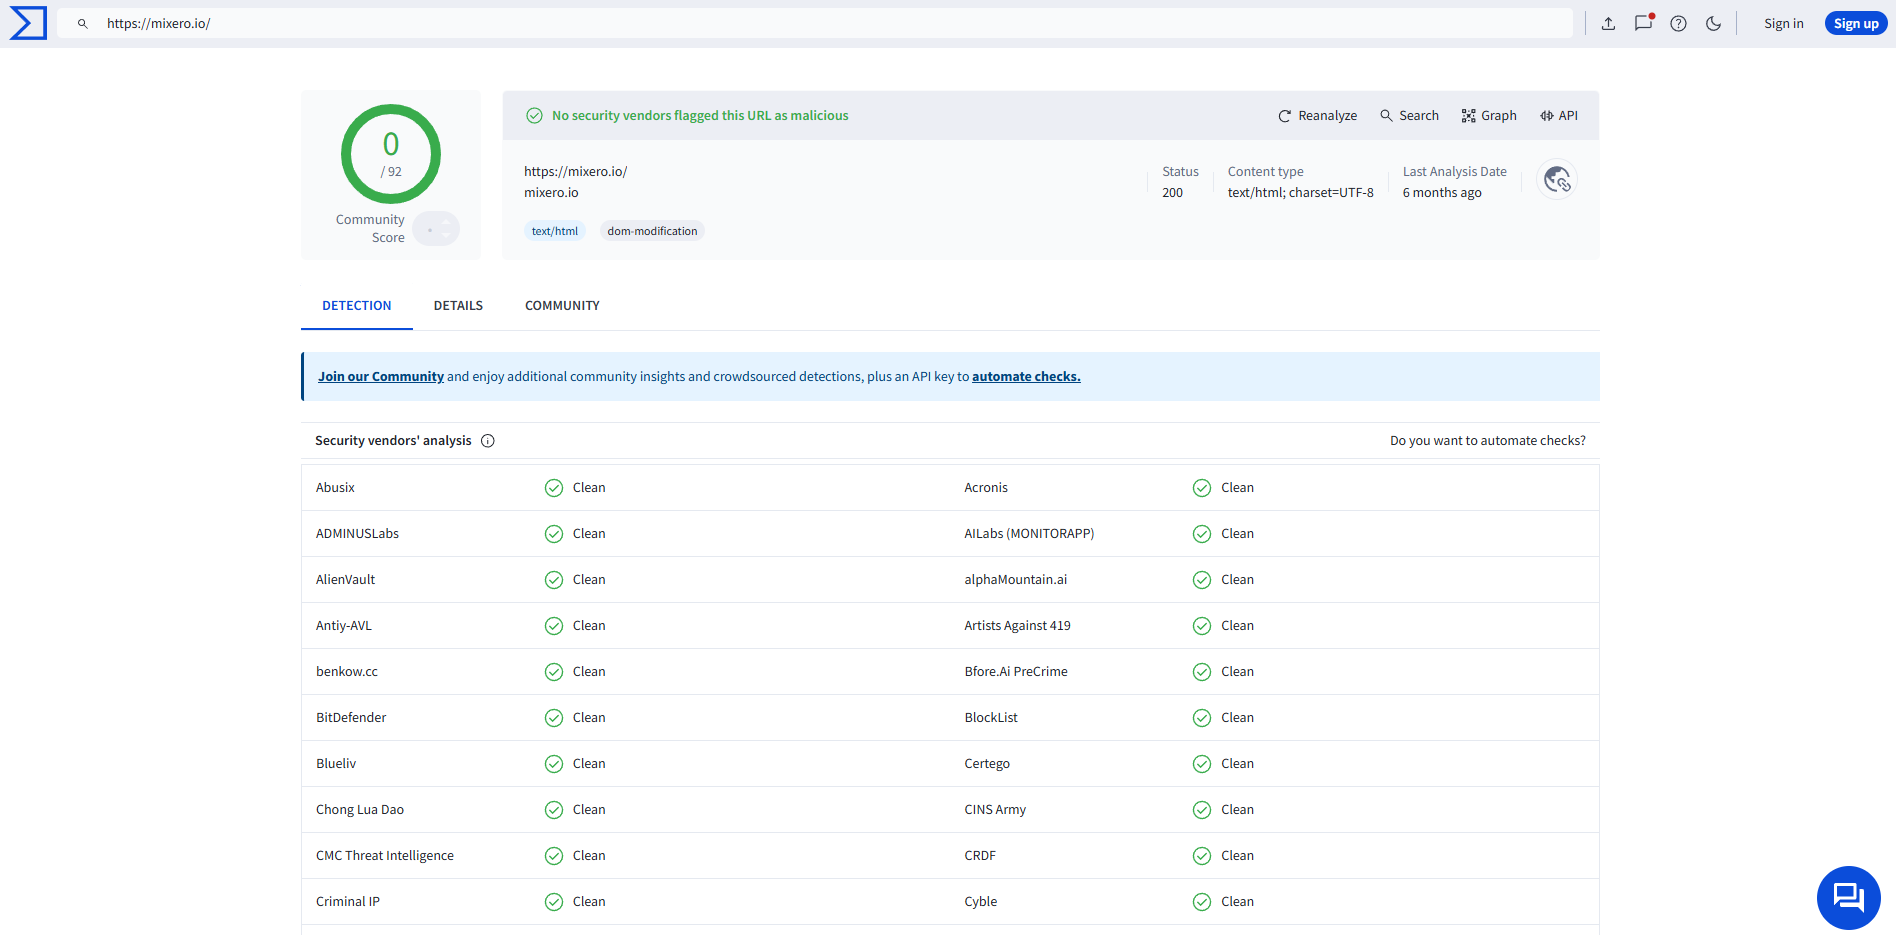This screenshot has height=935, width=1896.
Task: Switch to the COMMUNITY tab
Action: [x=562, y=306]
